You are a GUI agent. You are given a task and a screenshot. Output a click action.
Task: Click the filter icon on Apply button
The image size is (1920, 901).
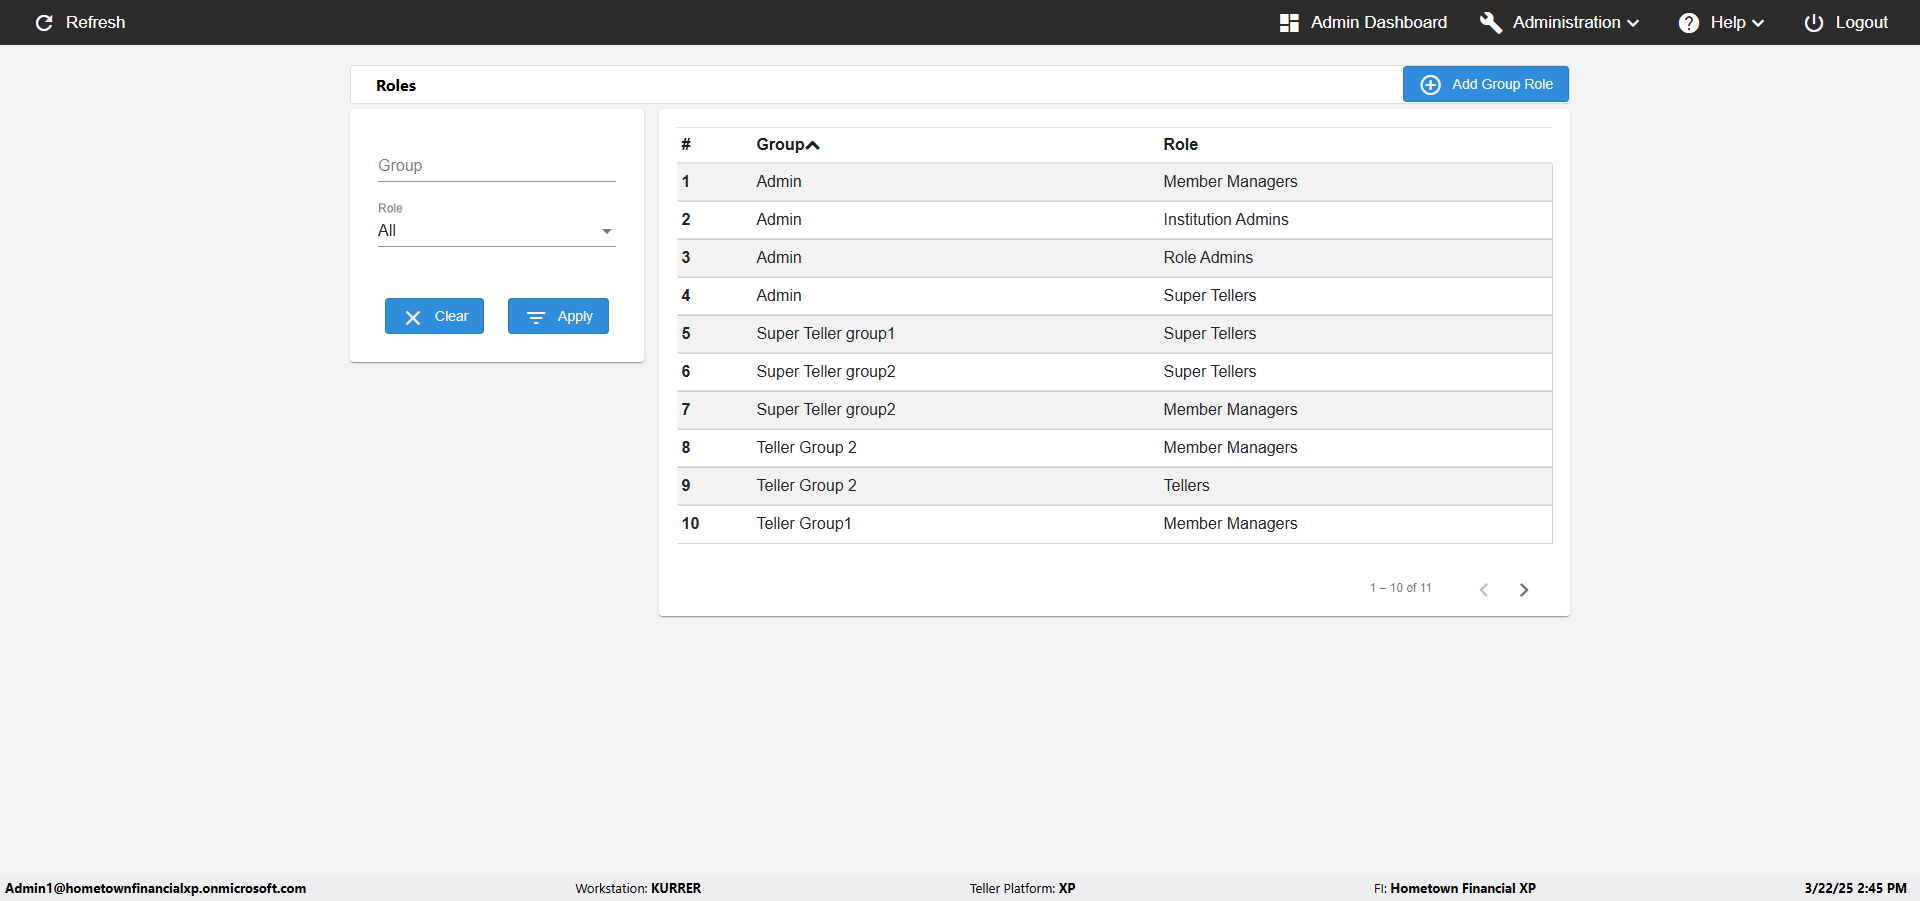pos(536,317)
